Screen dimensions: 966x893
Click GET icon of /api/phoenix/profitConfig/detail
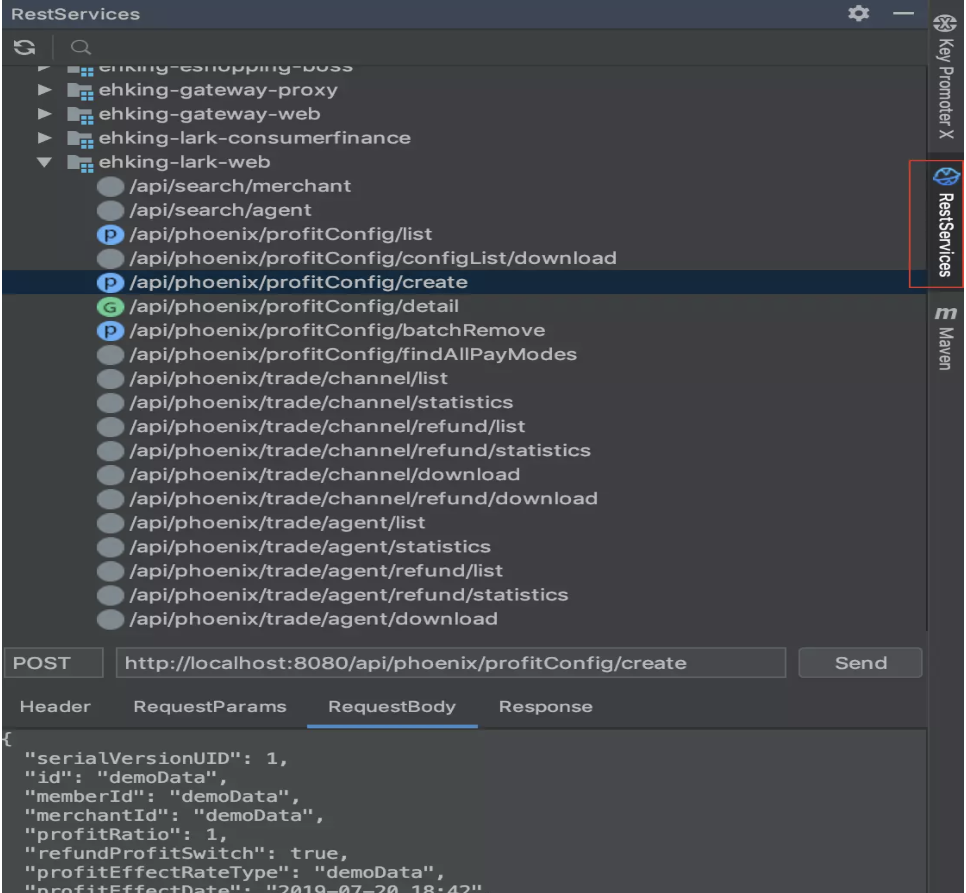point(110,307)
